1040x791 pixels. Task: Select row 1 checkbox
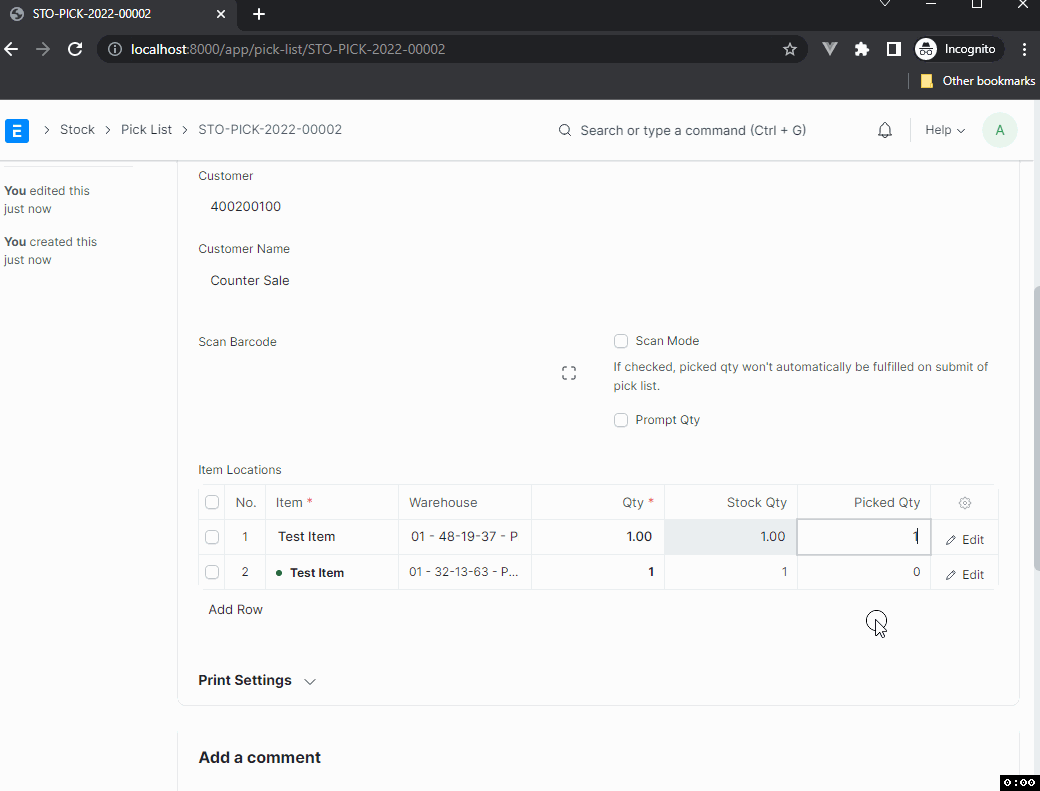212,537
